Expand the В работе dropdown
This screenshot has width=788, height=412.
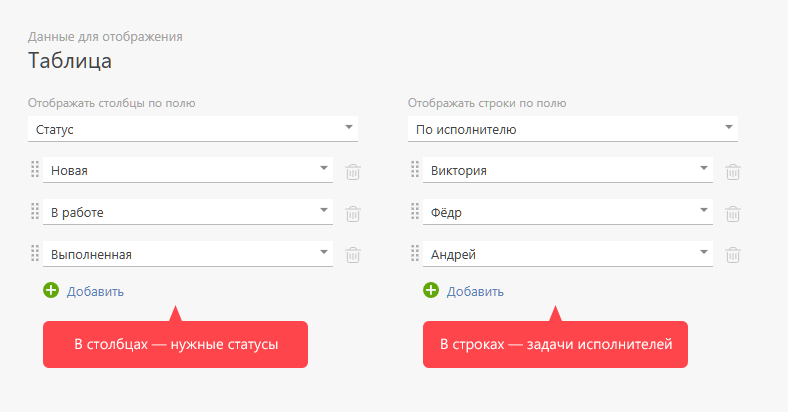188,212
